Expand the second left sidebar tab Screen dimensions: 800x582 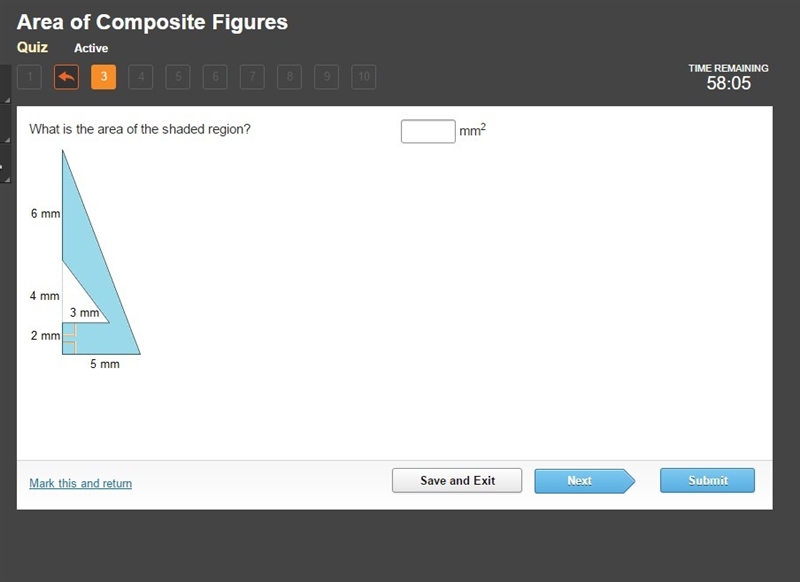6,124
